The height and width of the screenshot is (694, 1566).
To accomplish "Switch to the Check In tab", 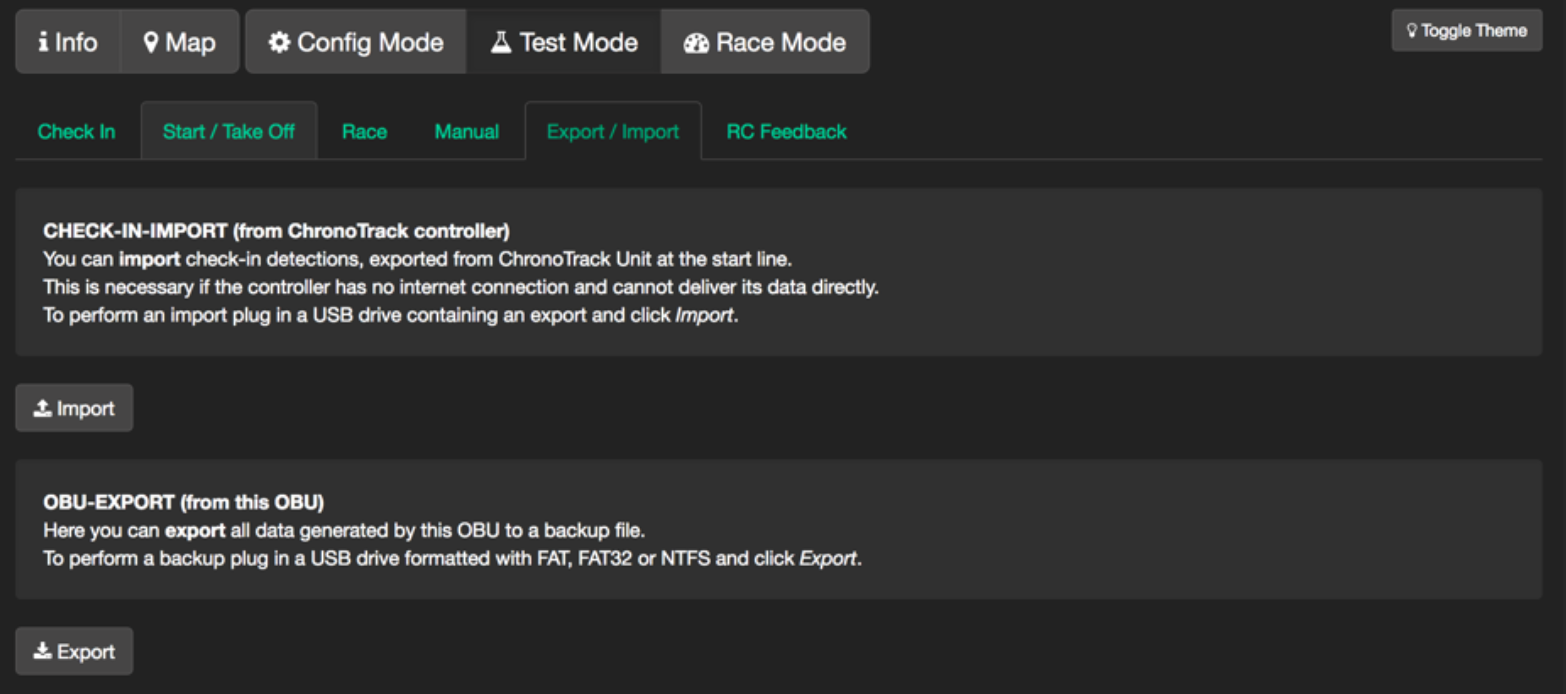I will (x=76, y=131).
